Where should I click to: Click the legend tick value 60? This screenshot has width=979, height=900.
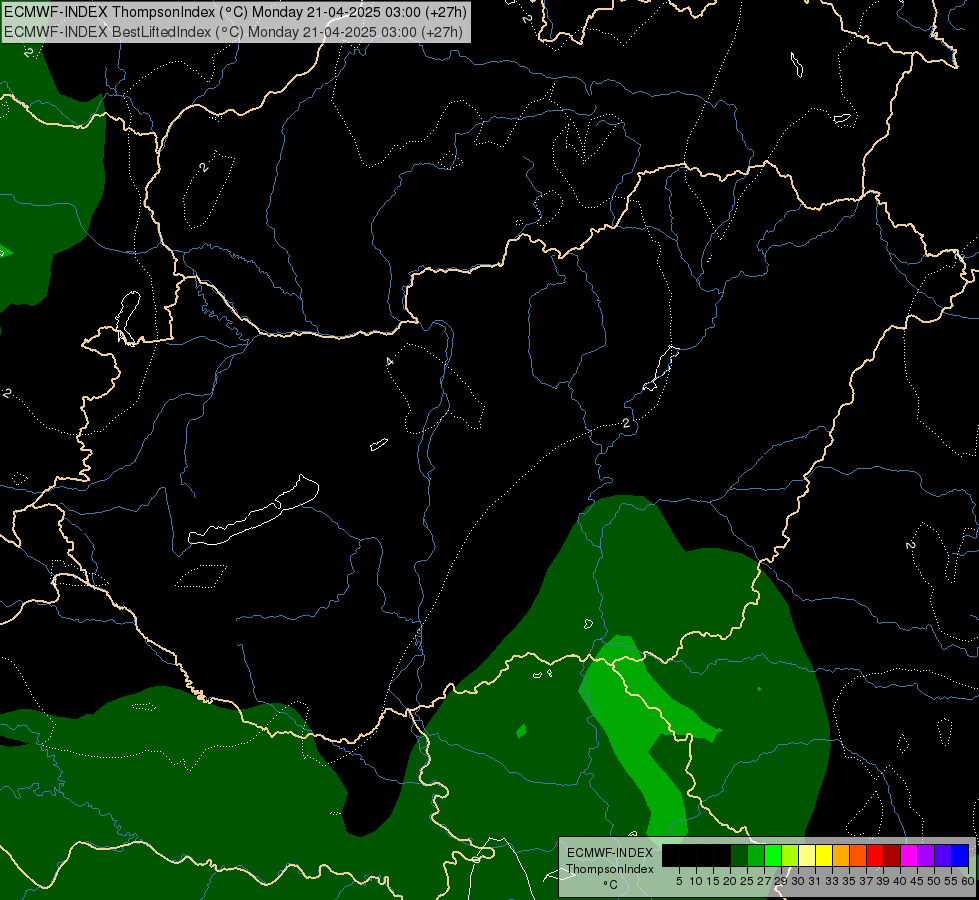pyautogui.click(x=967, y=881)
